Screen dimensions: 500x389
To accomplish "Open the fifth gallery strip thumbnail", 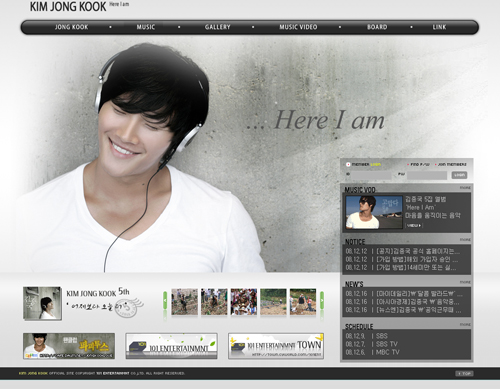I will click(x=303, y=302).
